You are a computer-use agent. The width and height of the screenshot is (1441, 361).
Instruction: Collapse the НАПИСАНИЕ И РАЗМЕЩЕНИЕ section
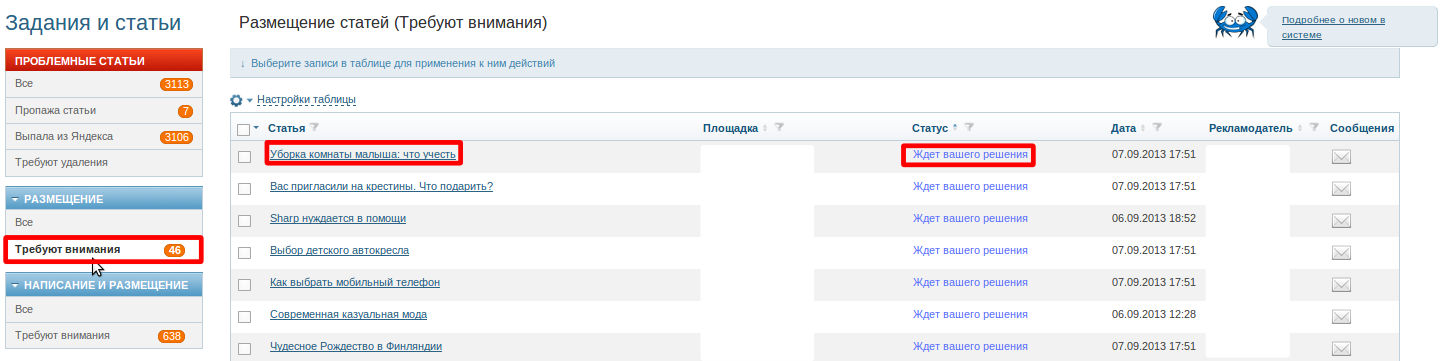(x=14, y=285)
